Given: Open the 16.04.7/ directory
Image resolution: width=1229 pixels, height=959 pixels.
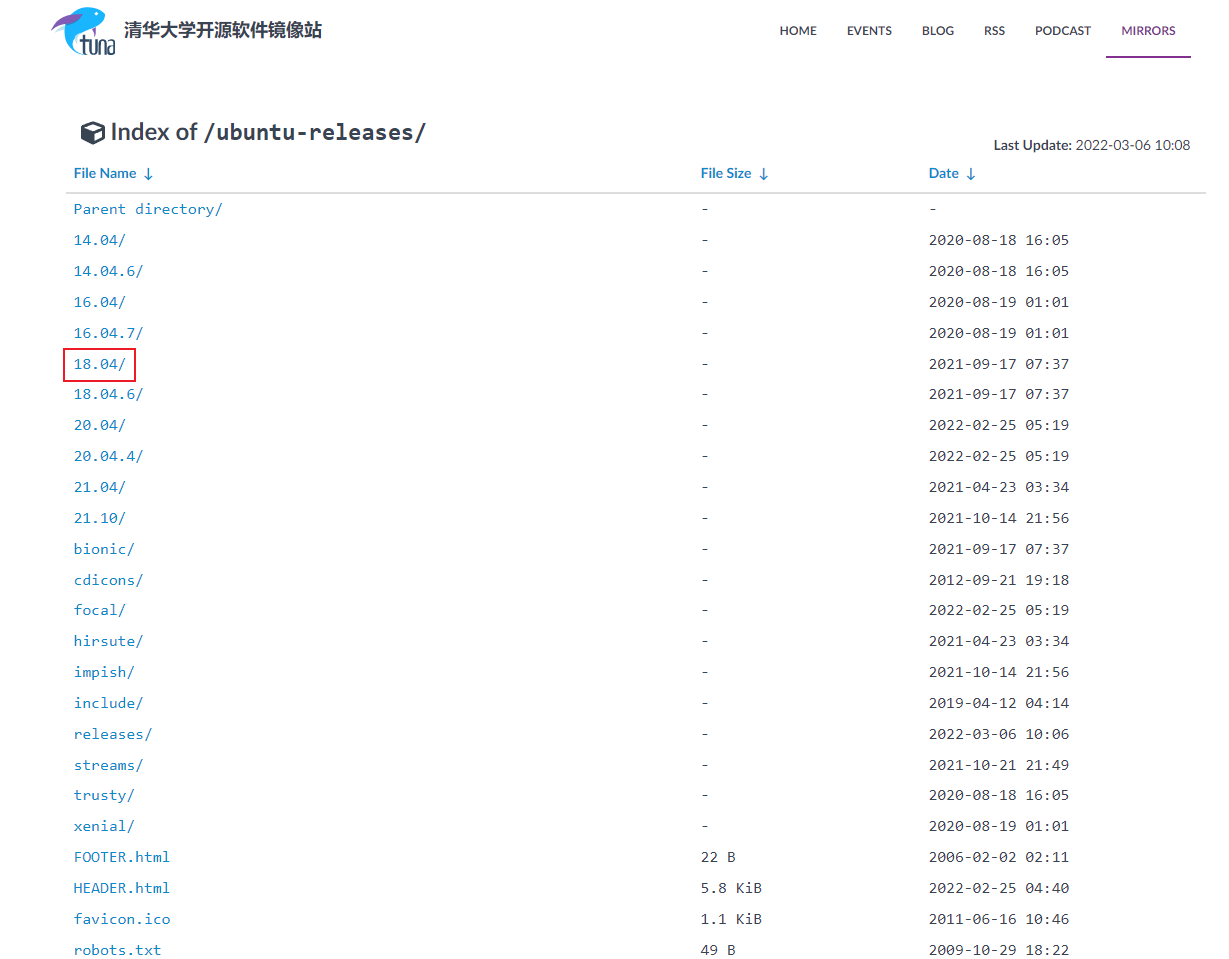Looking at the screenshot, I should pyautogui.click(x=108, y=333).
